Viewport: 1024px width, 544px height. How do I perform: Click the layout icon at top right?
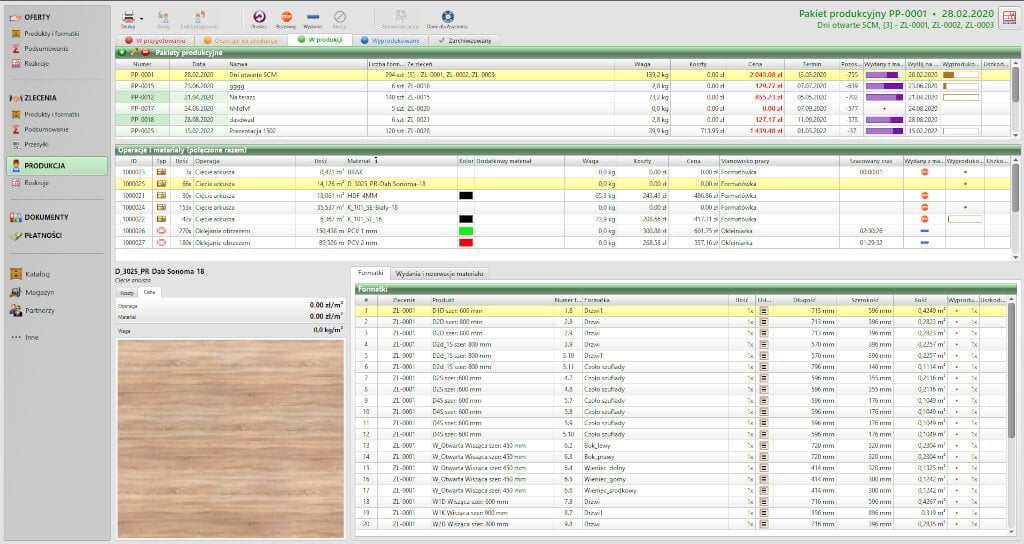(x=1010, y=18)
